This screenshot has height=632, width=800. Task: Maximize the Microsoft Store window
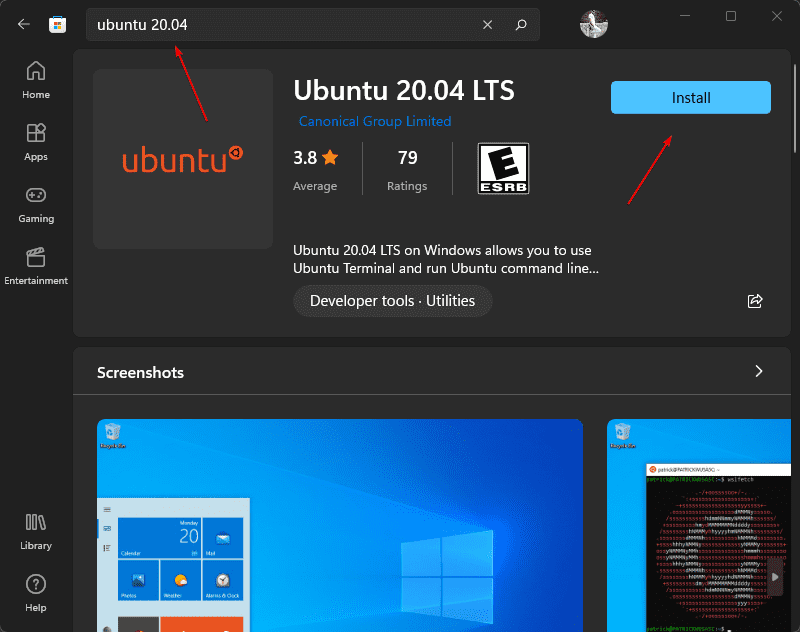pyautogui.click(x=731, y=16)
